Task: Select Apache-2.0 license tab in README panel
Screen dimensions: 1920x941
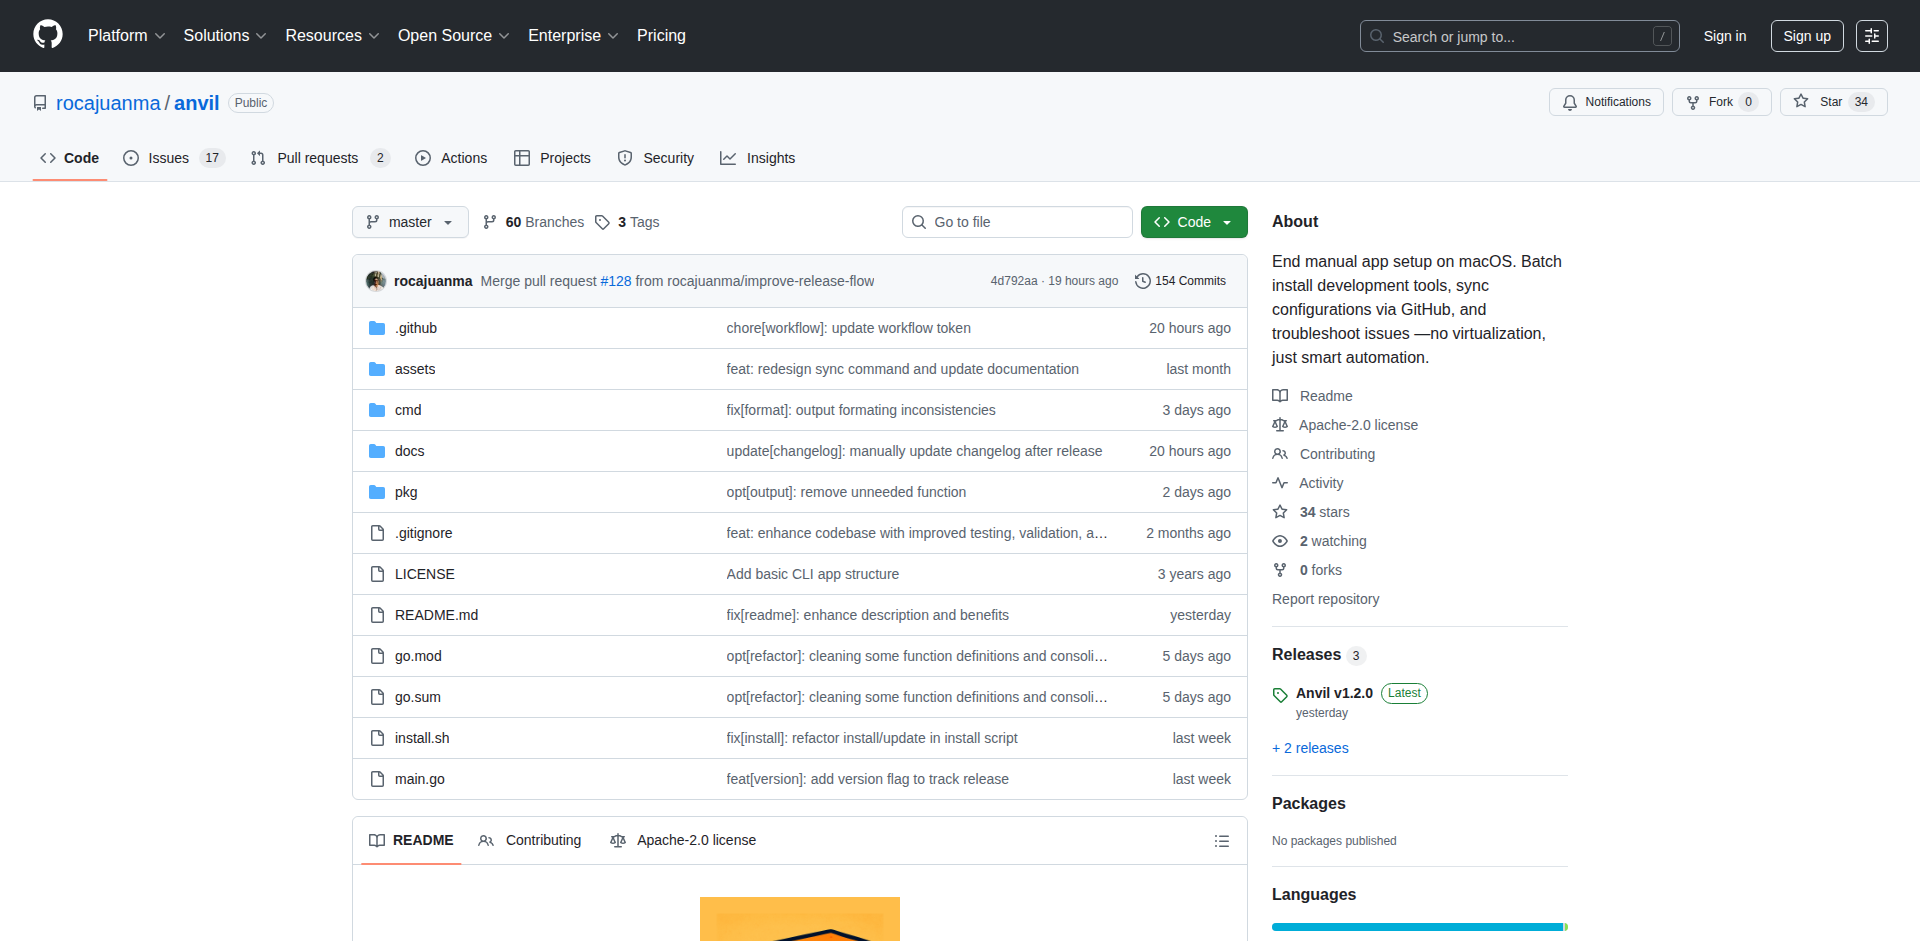Action: [x=683, y=841]
